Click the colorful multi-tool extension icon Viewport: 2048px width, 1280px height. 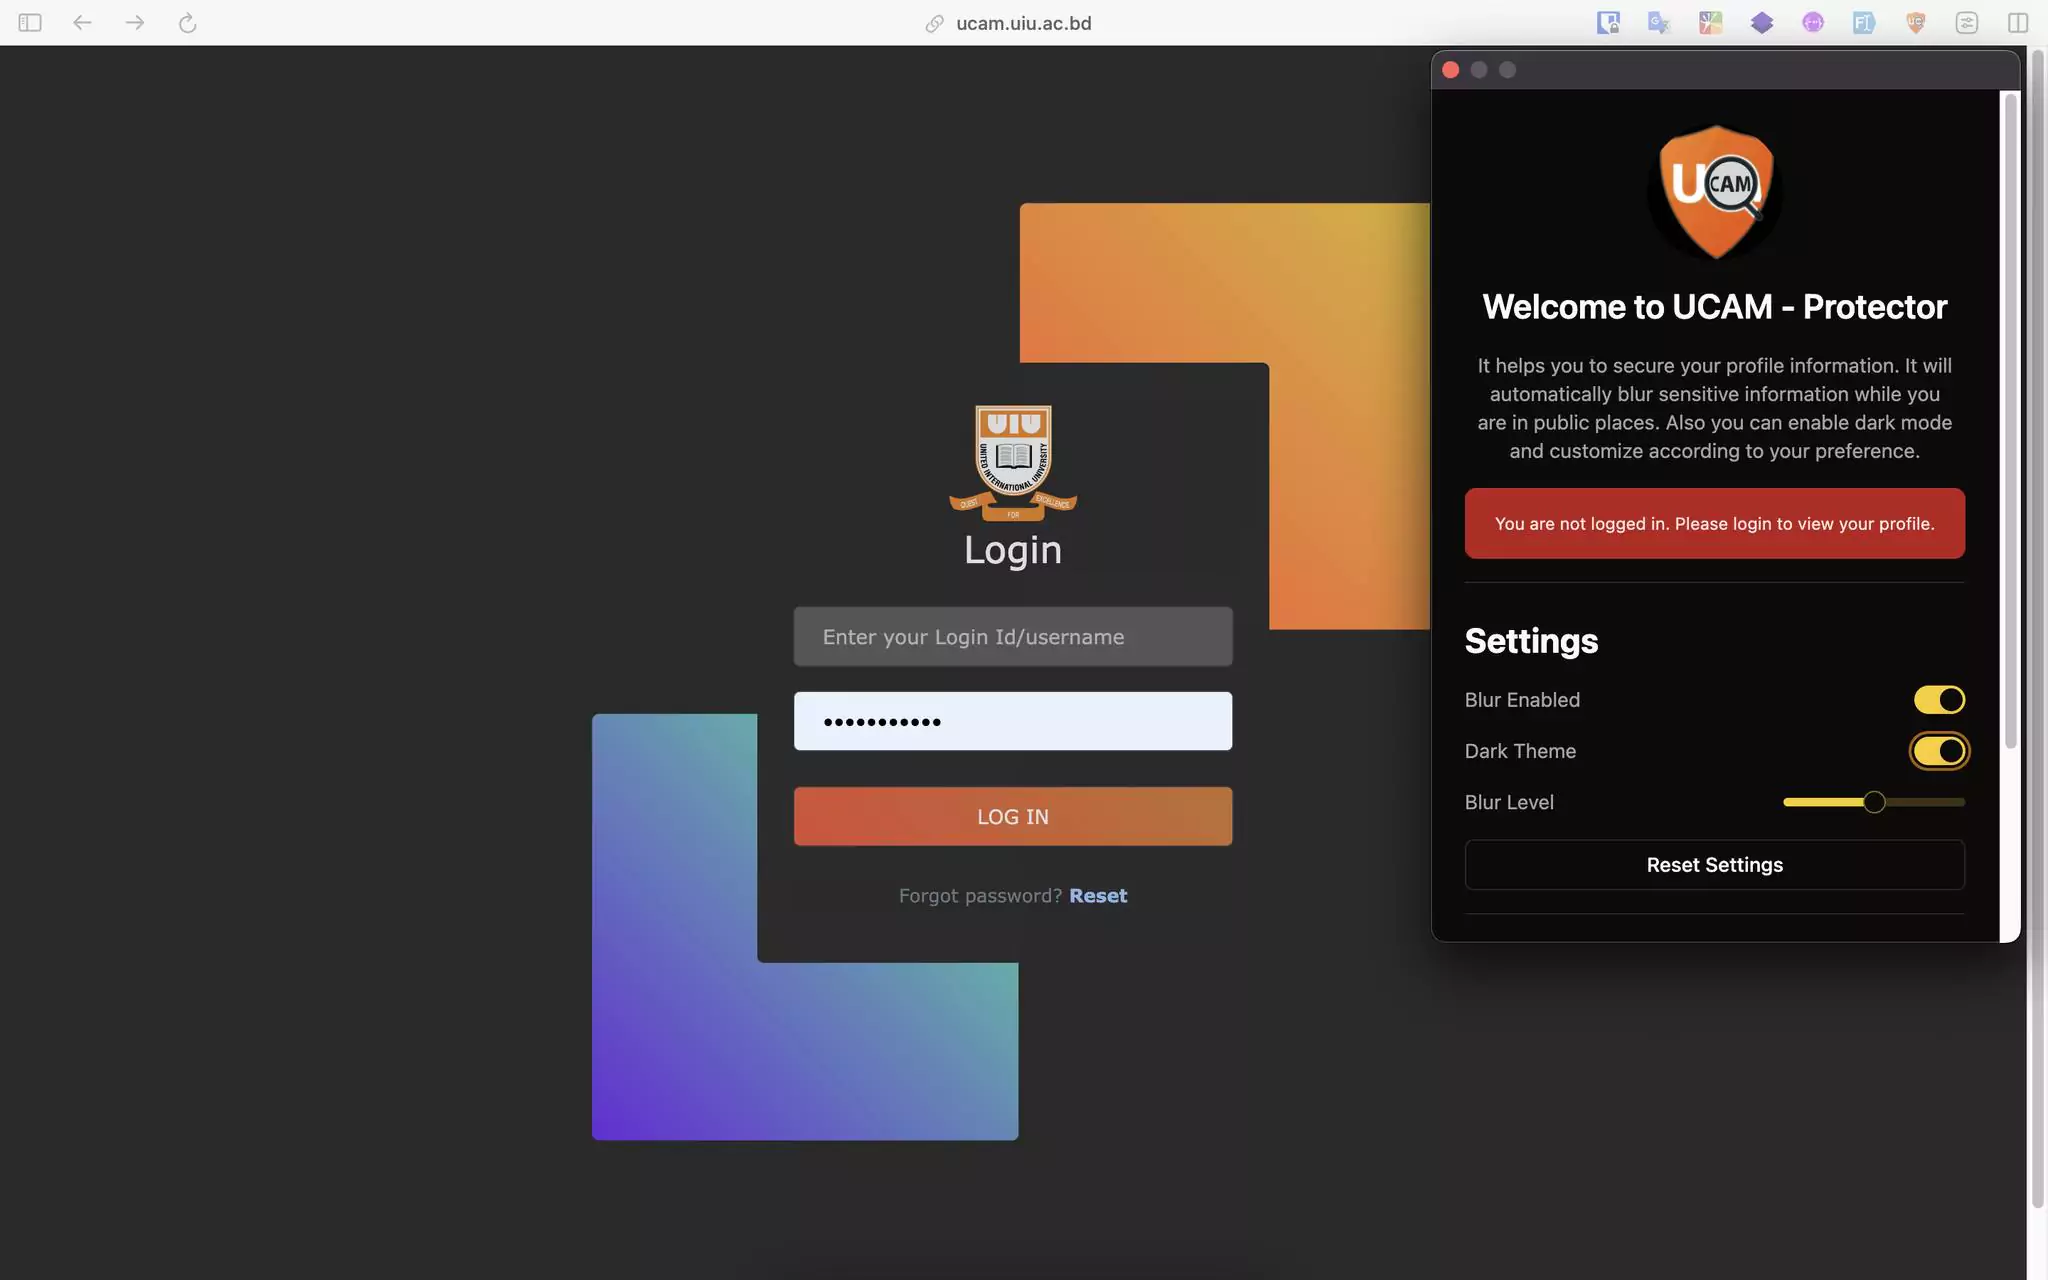pos(1710,22)
